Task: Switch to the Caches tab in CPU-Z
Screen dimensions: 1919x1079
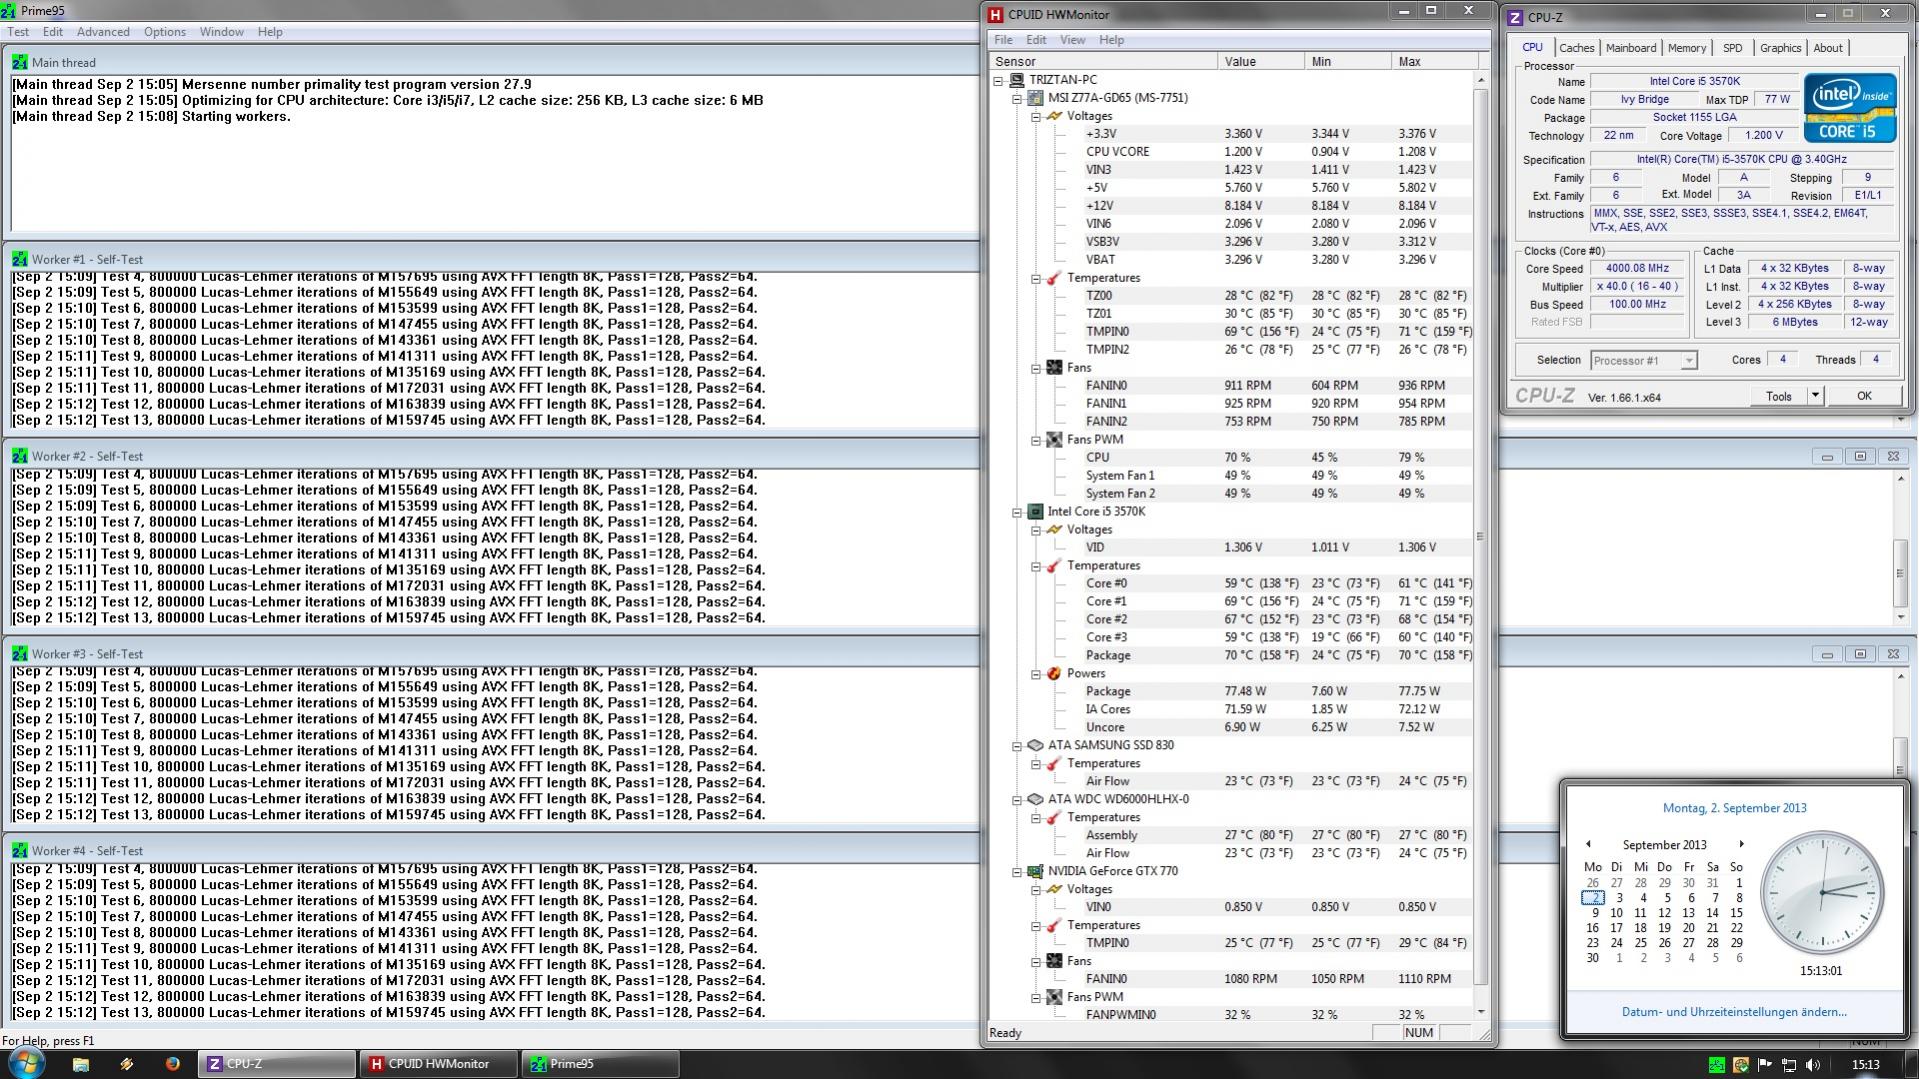Action: pos(1576,48)
